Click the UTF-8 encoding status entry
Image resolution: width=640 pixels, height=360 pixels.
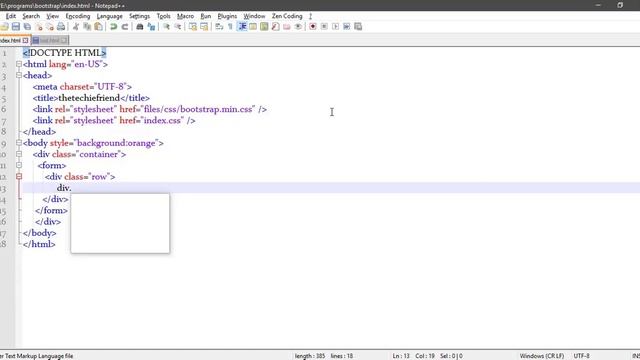pyautogui.click(x=581, y=356)
